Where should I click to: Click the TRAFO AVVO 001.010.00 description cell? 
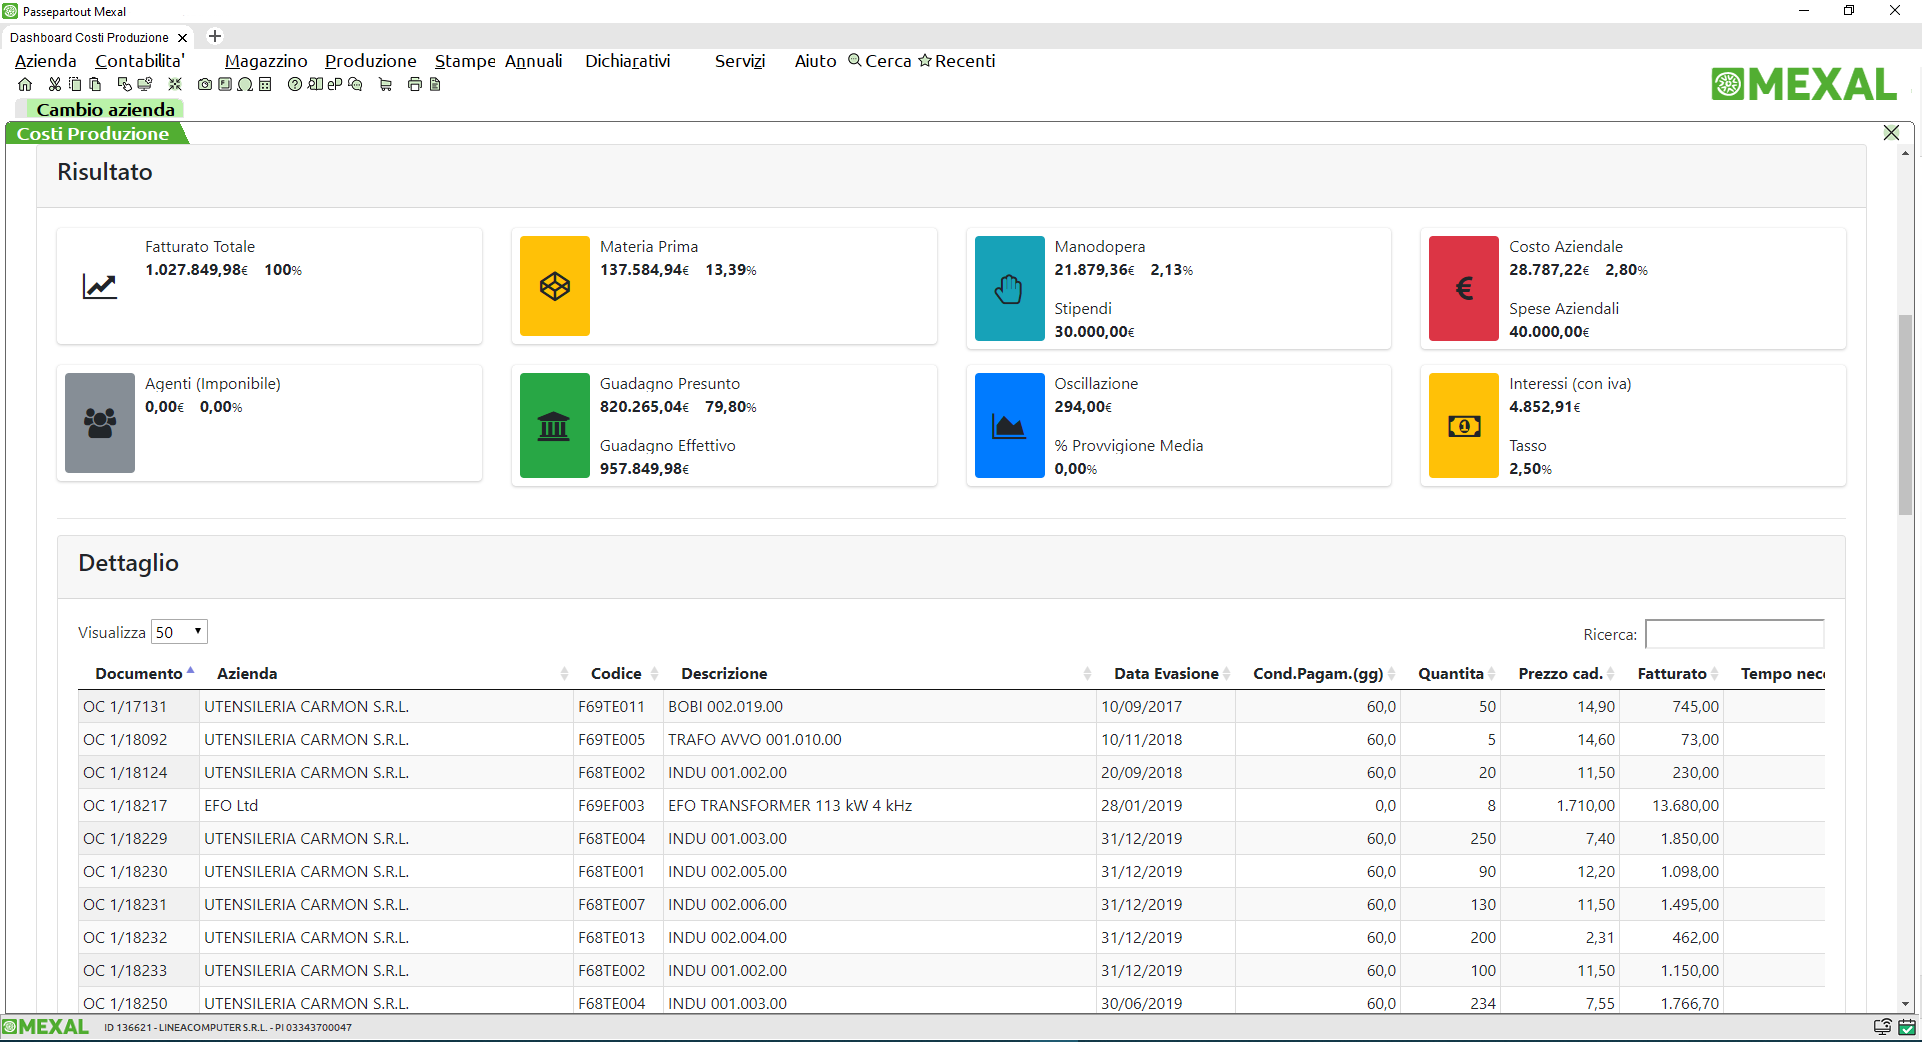coord(880,739)
